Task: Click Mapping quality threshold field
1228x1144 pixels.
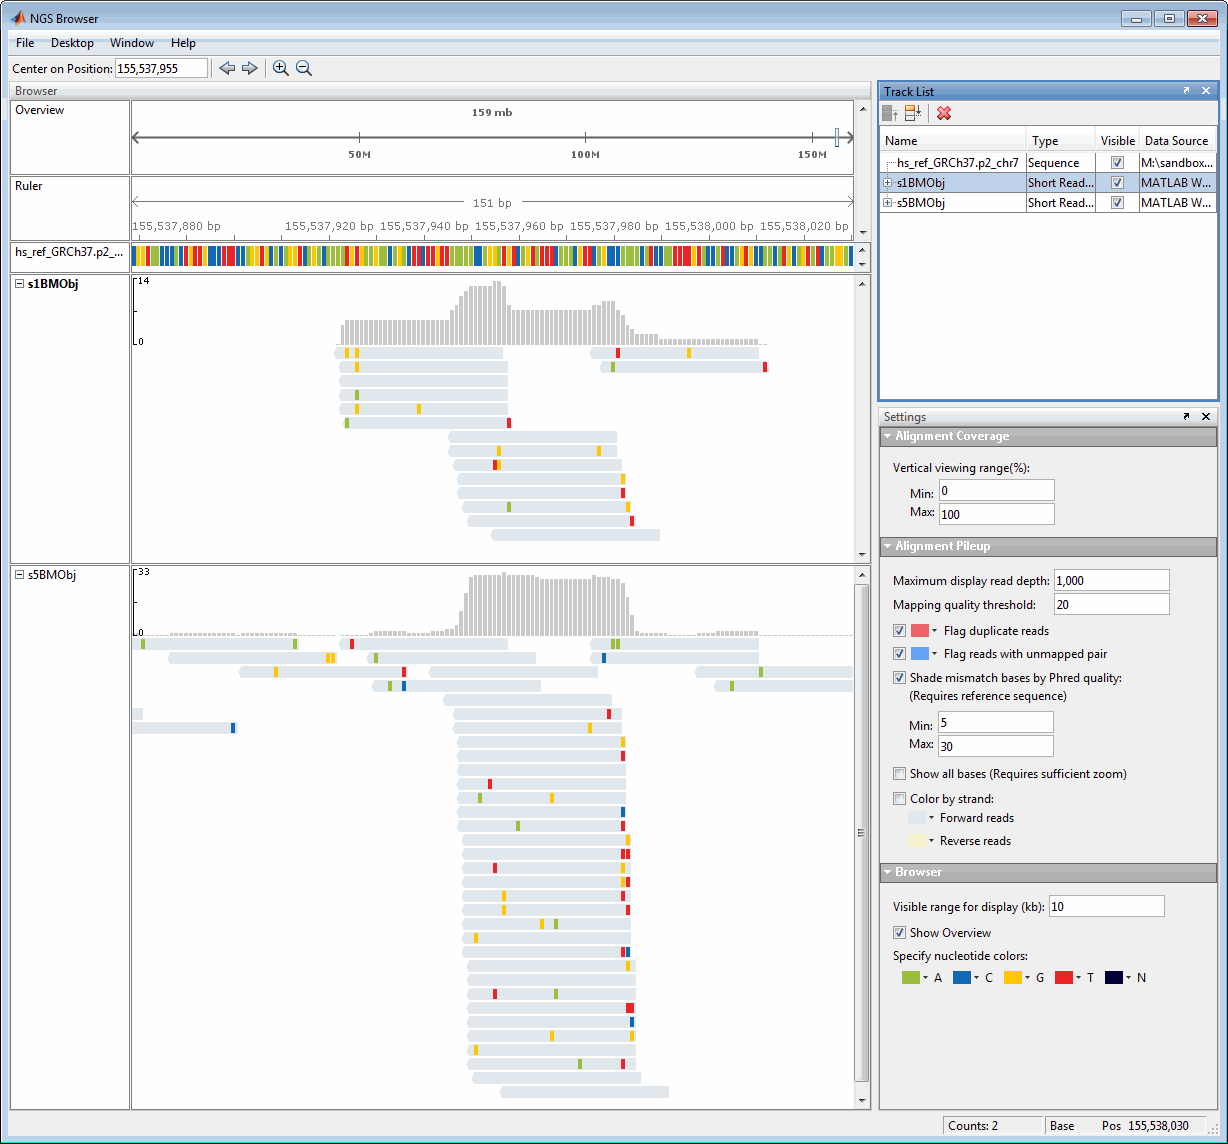Action: 1111,604
